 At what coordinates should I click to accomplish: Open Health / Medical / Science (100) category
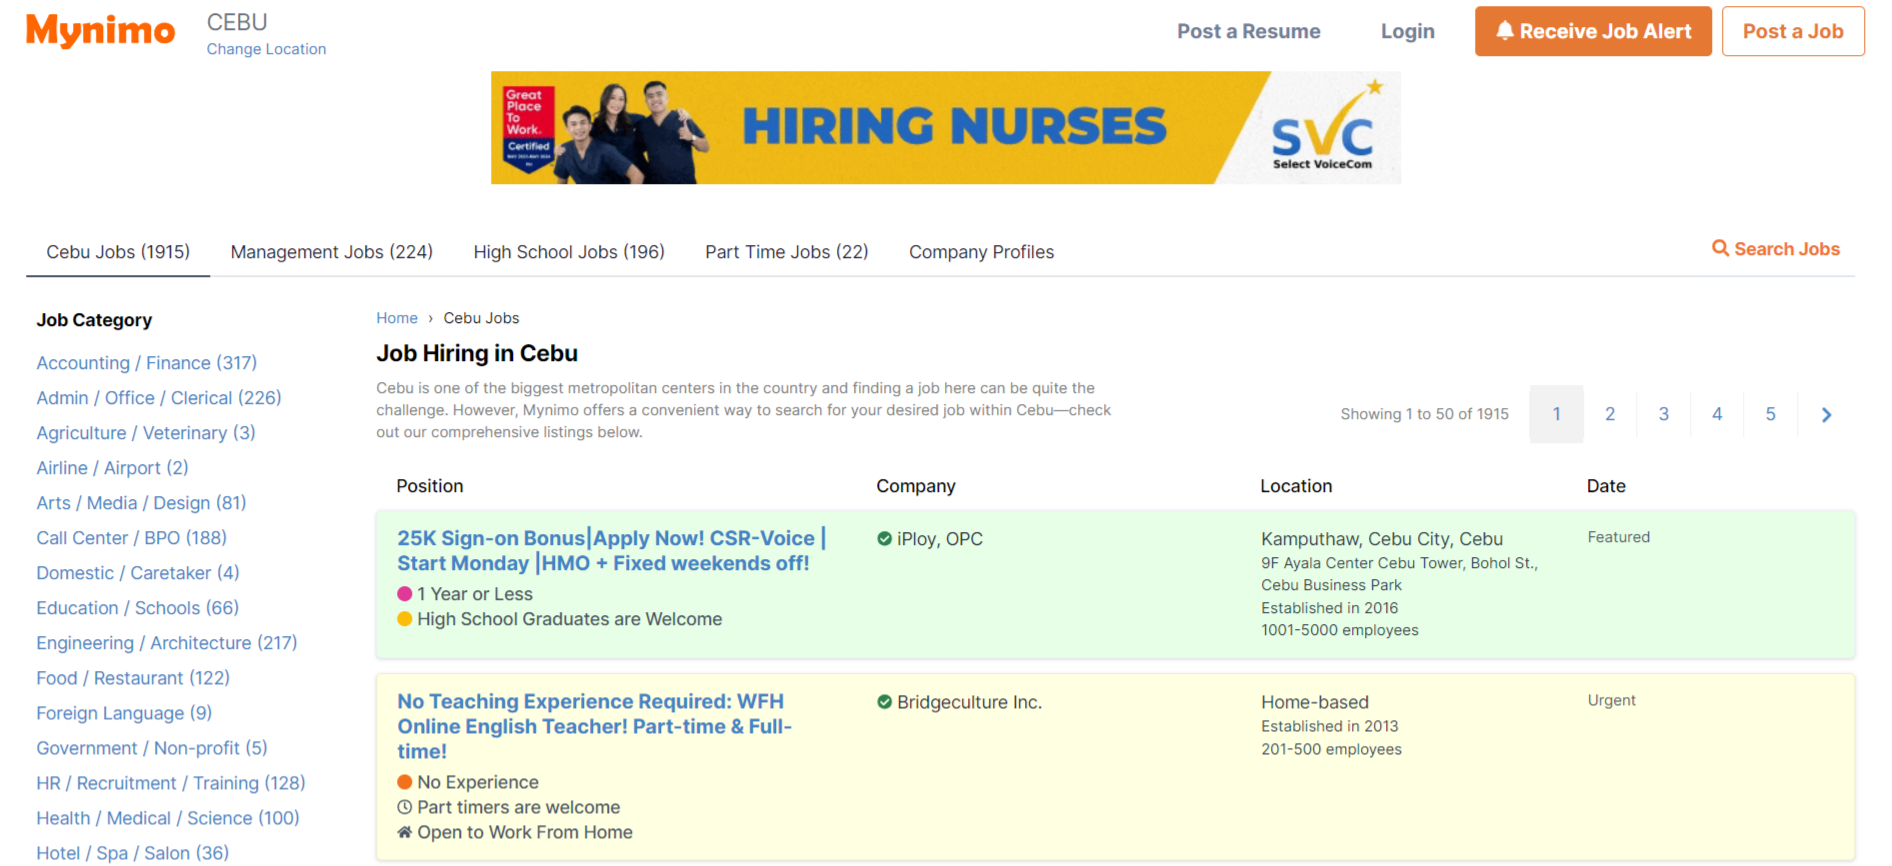click(x=168, y=818)
